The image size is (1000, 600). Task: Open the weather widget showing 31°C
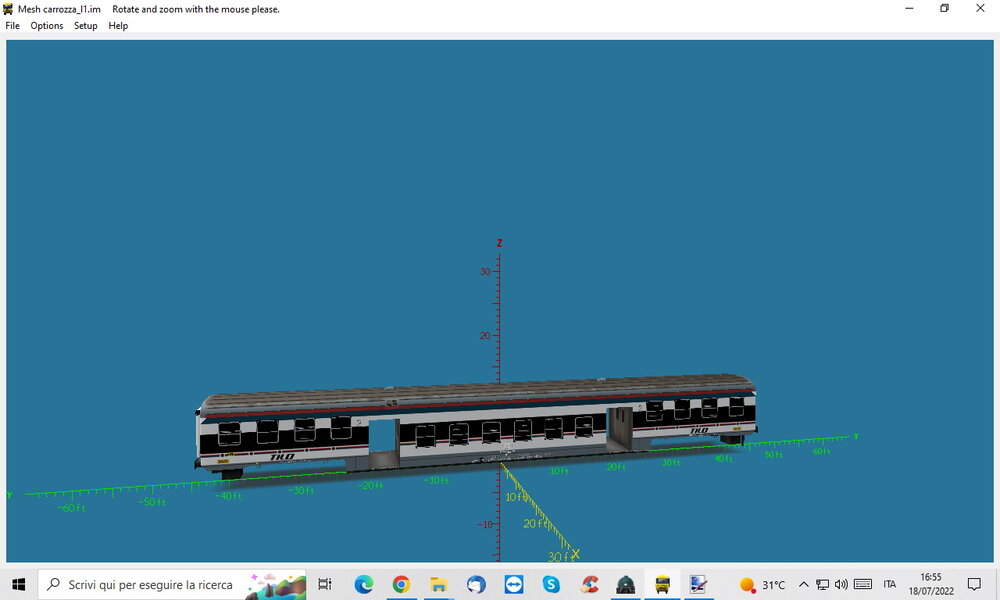(762, 584)
